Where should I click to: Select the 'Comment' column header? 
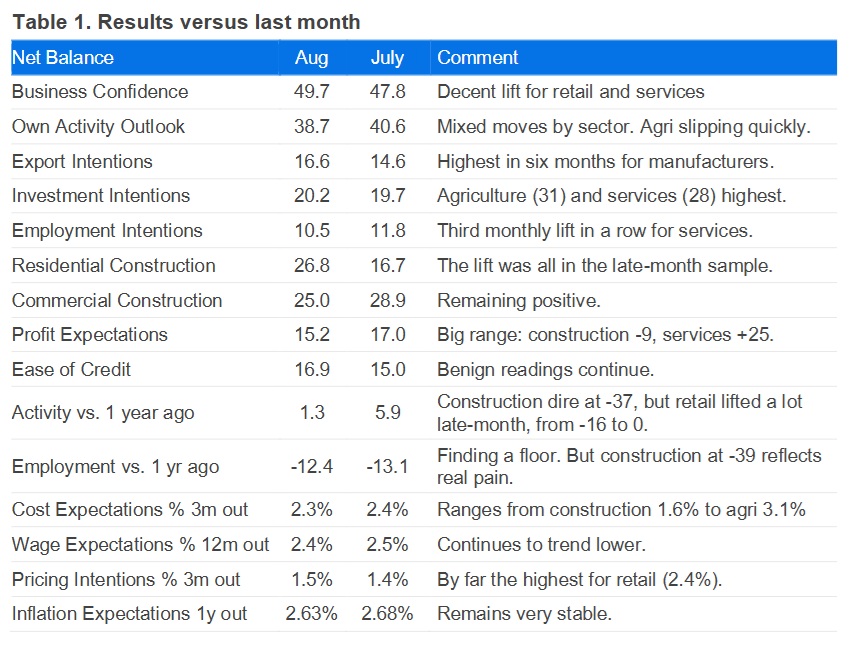[x=478, y=57]
